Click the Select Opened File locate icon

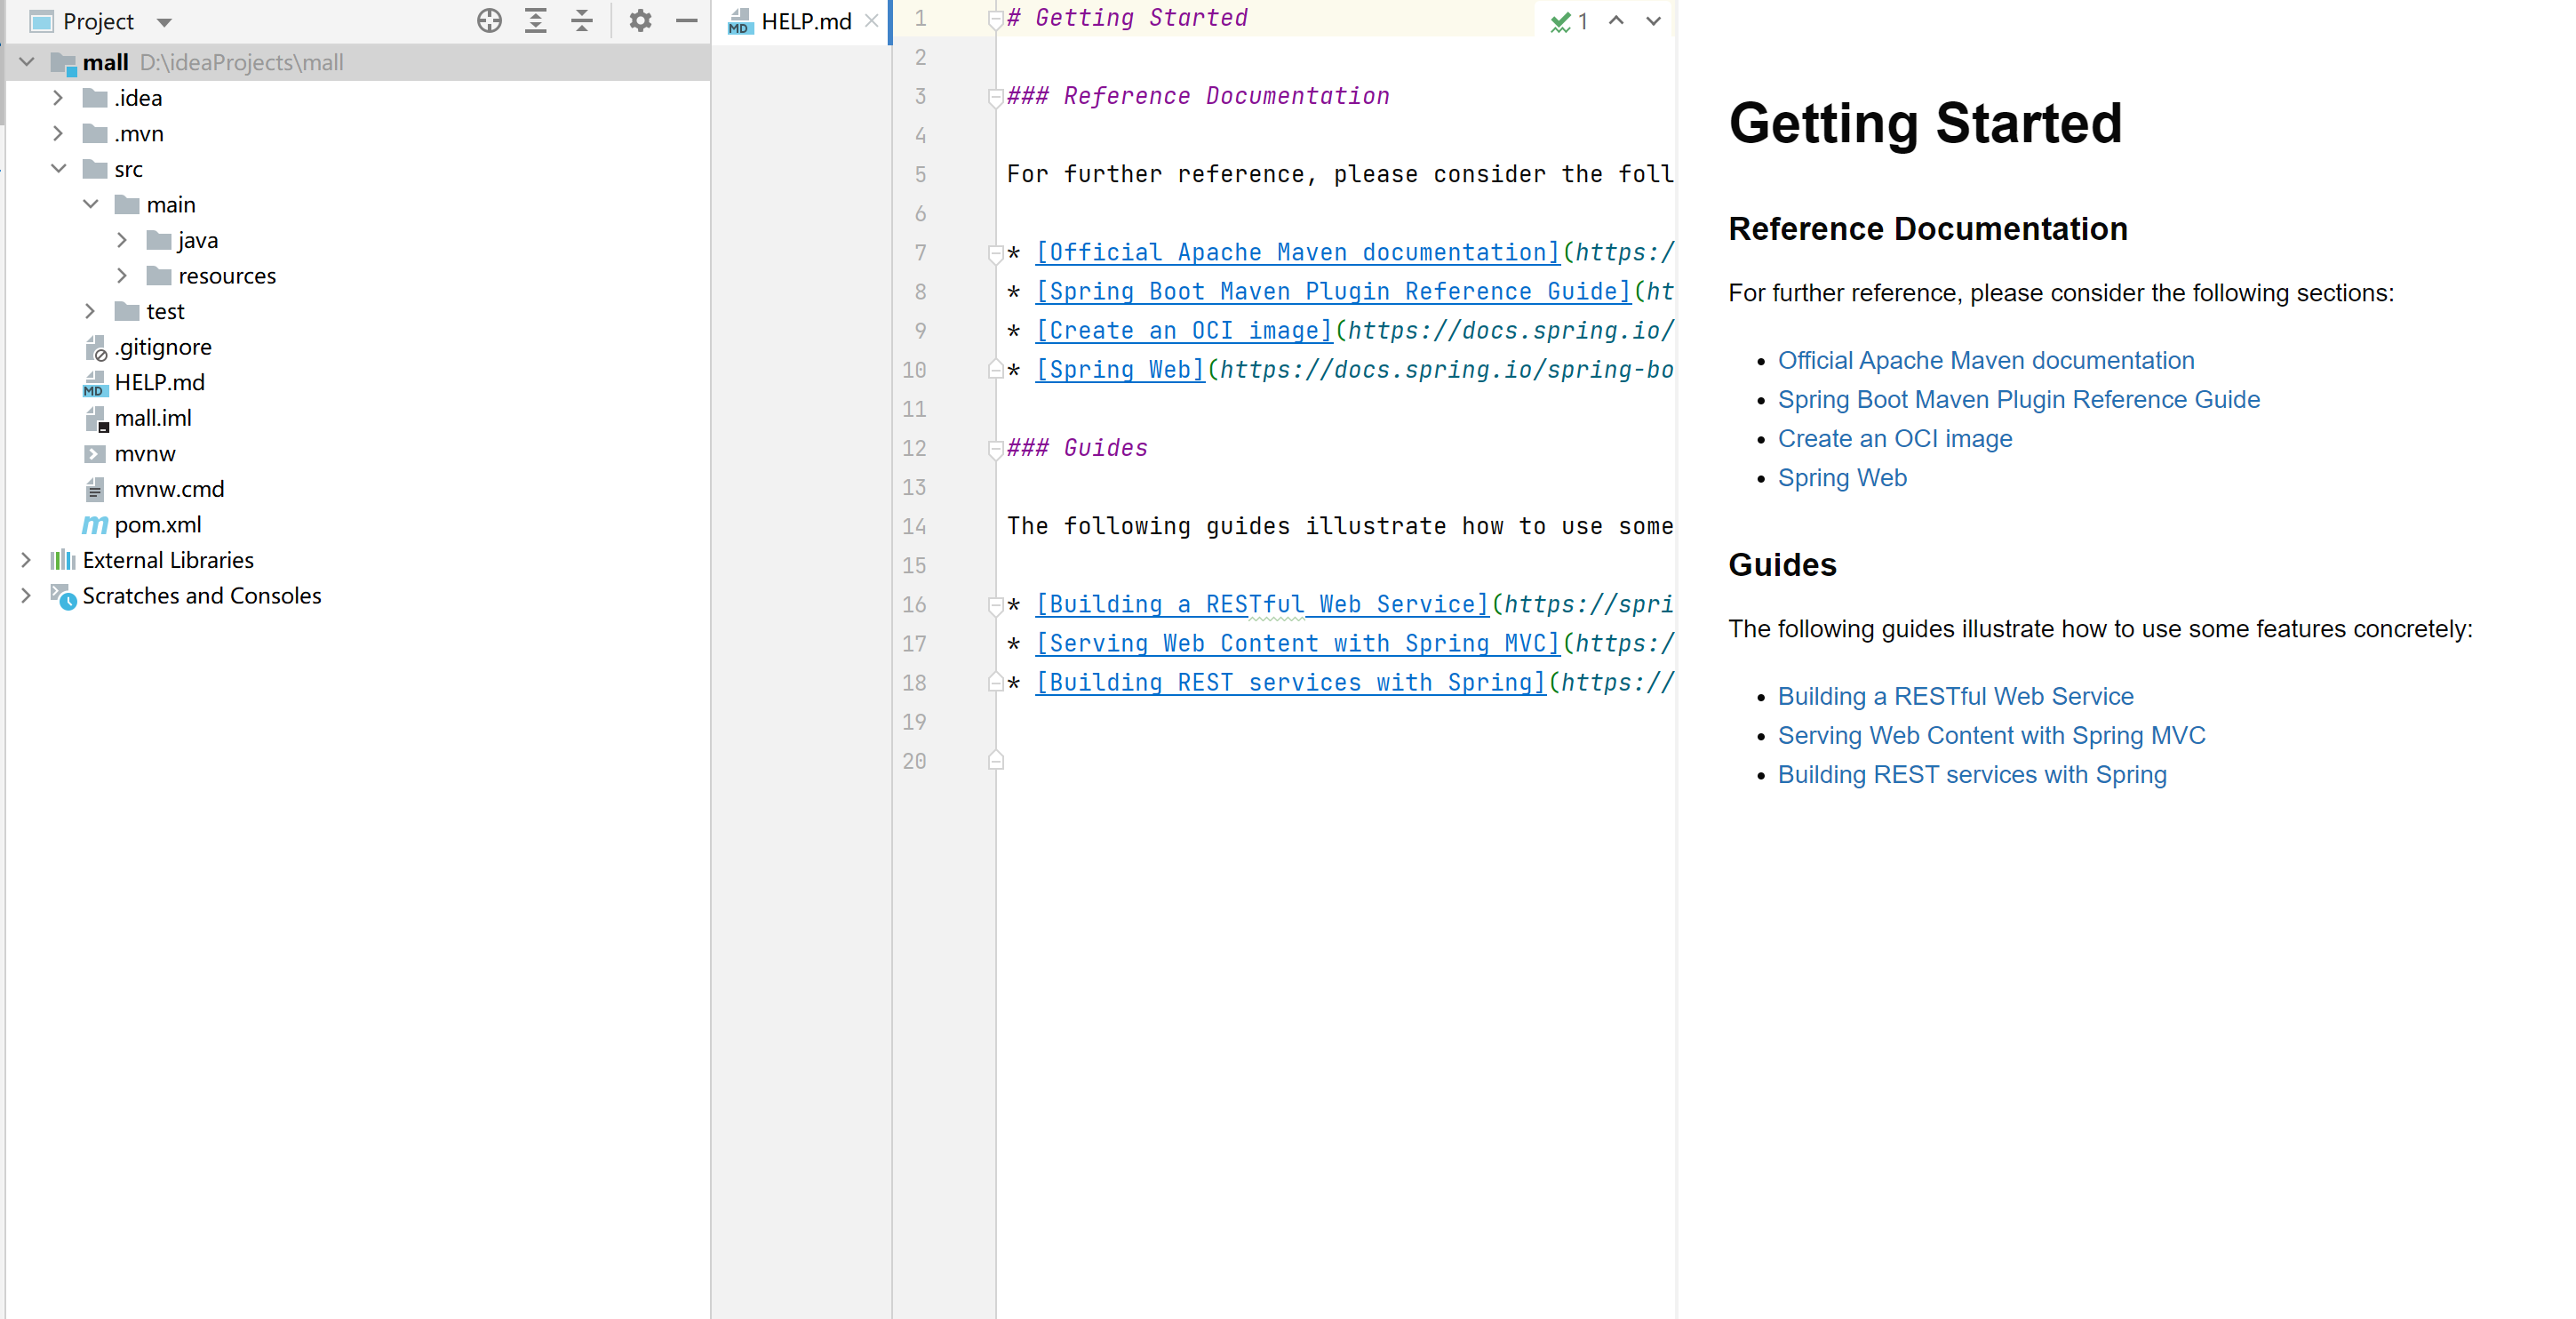[x=489, y=21]
